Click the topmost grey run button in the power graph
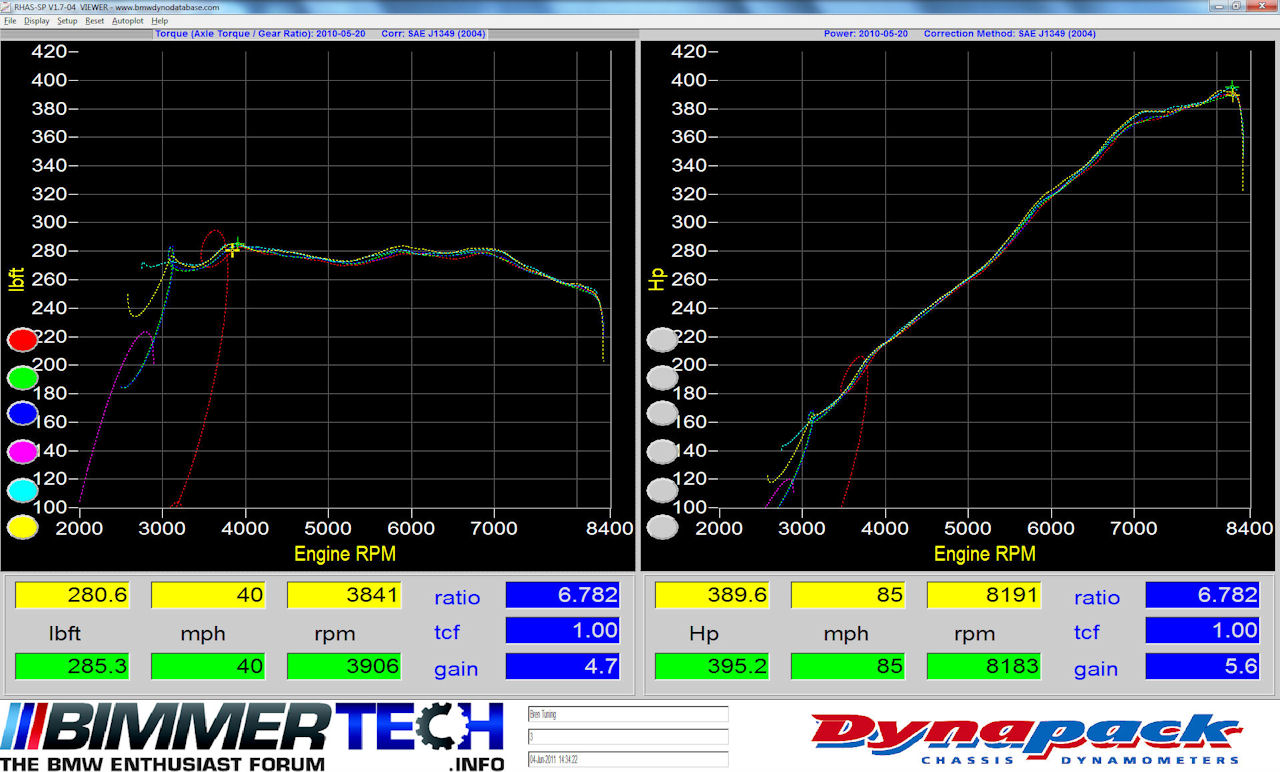Screen dimensions: 1280x772 [662, 340]
